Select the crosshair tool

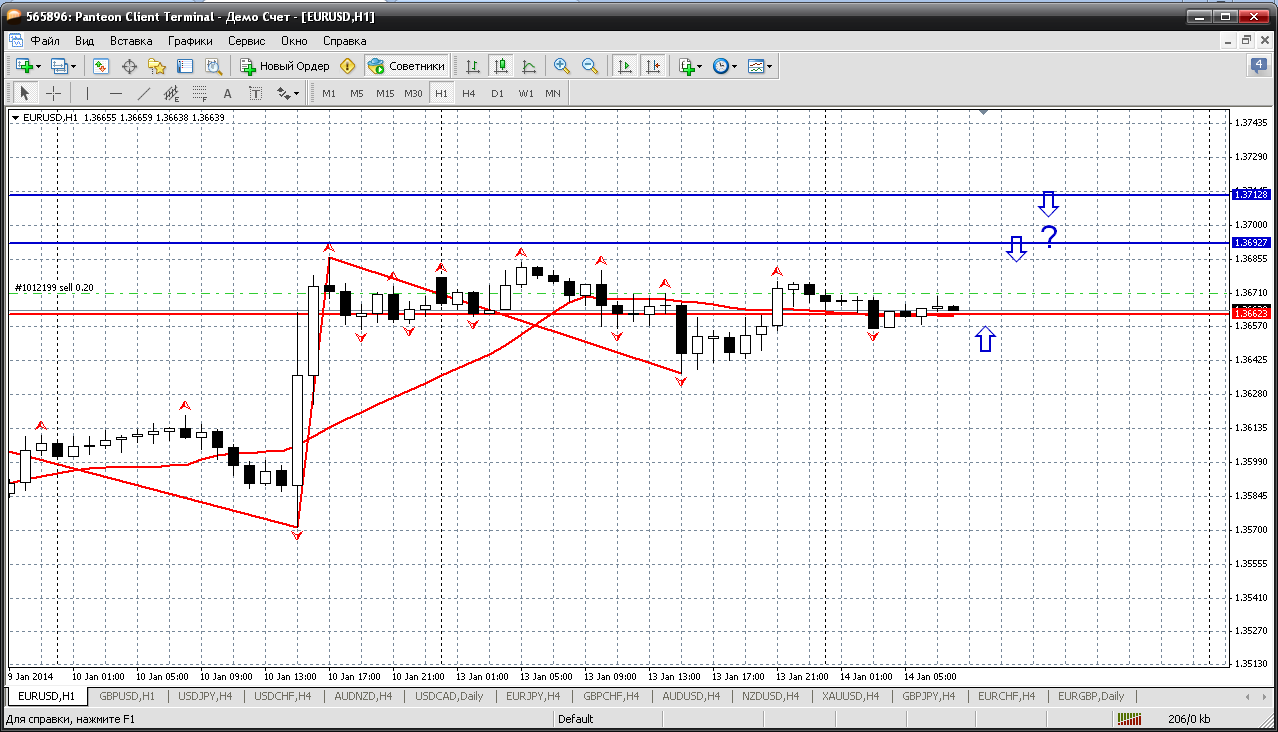coord(53,93)
